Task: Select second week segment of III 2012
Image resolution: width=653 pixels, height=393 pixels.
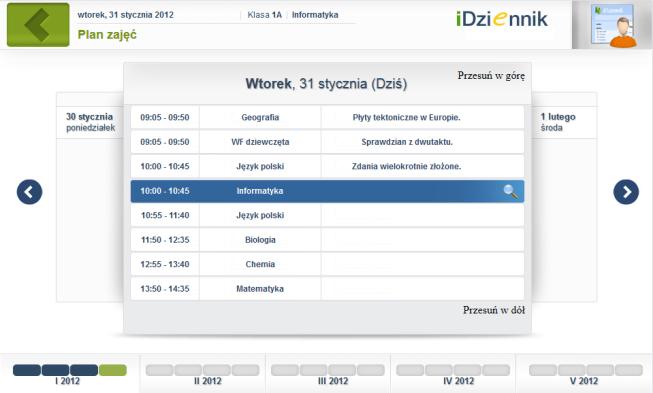Action: click(x=314, y=370)
